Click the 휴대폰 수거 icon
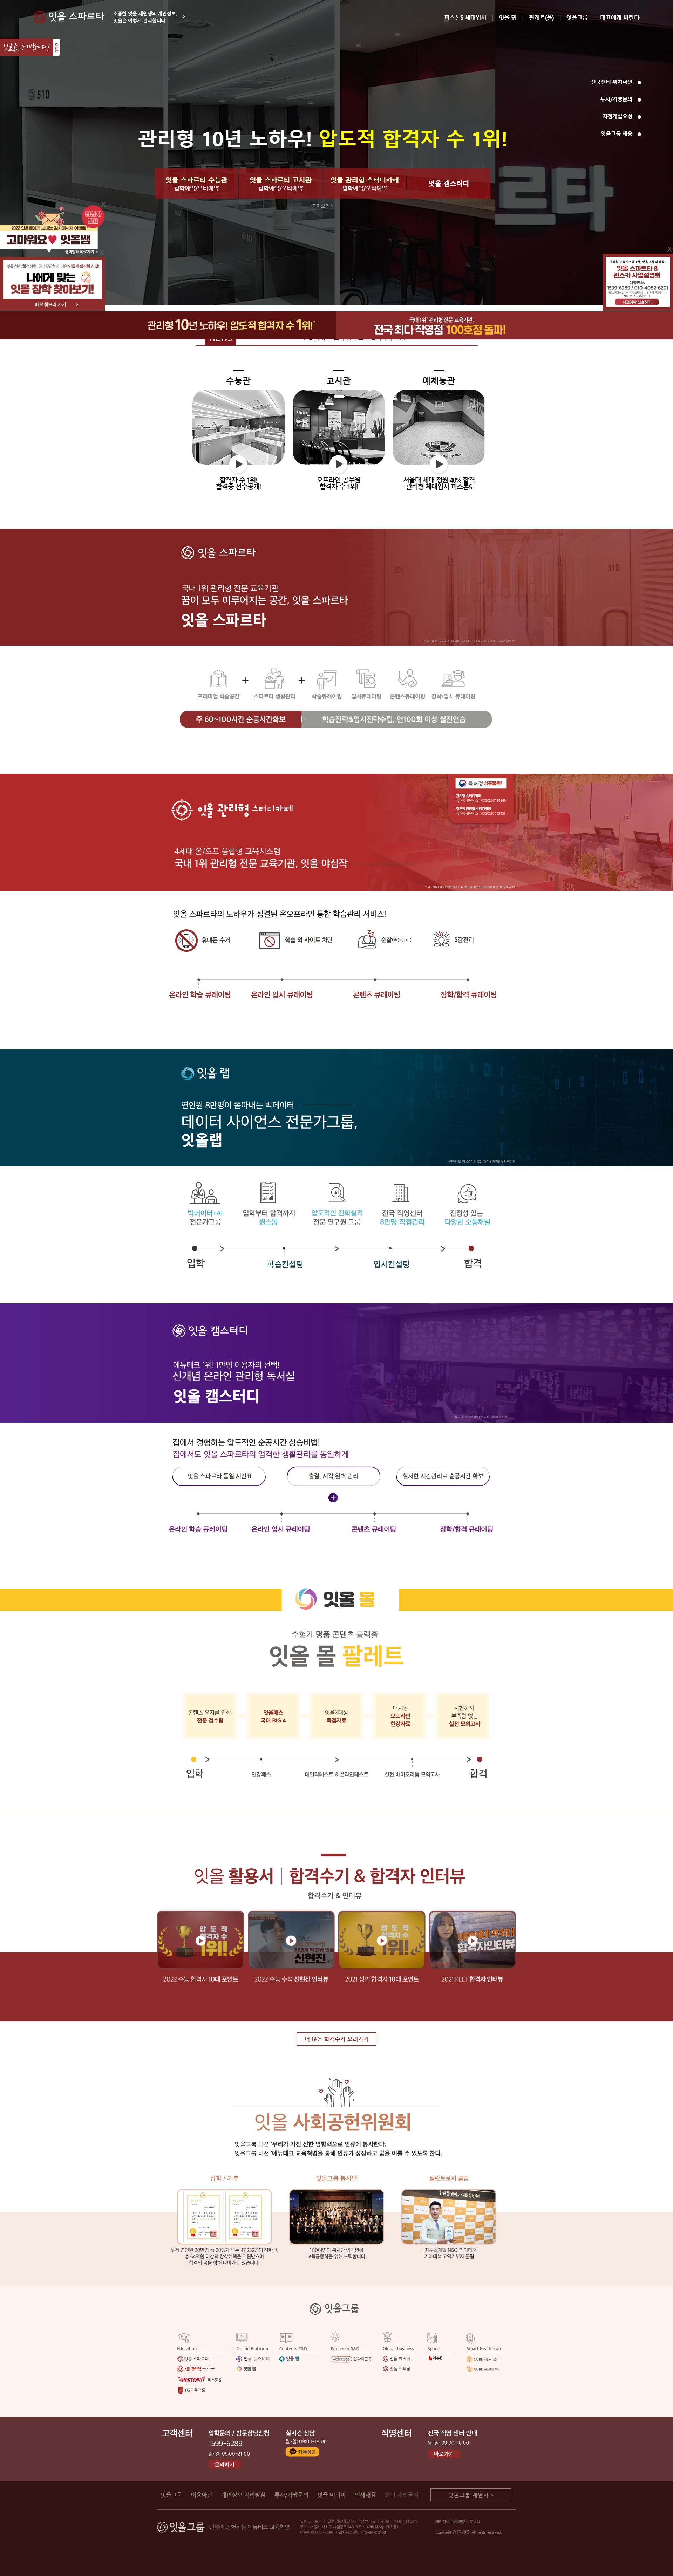 click(x=186, y=940)
